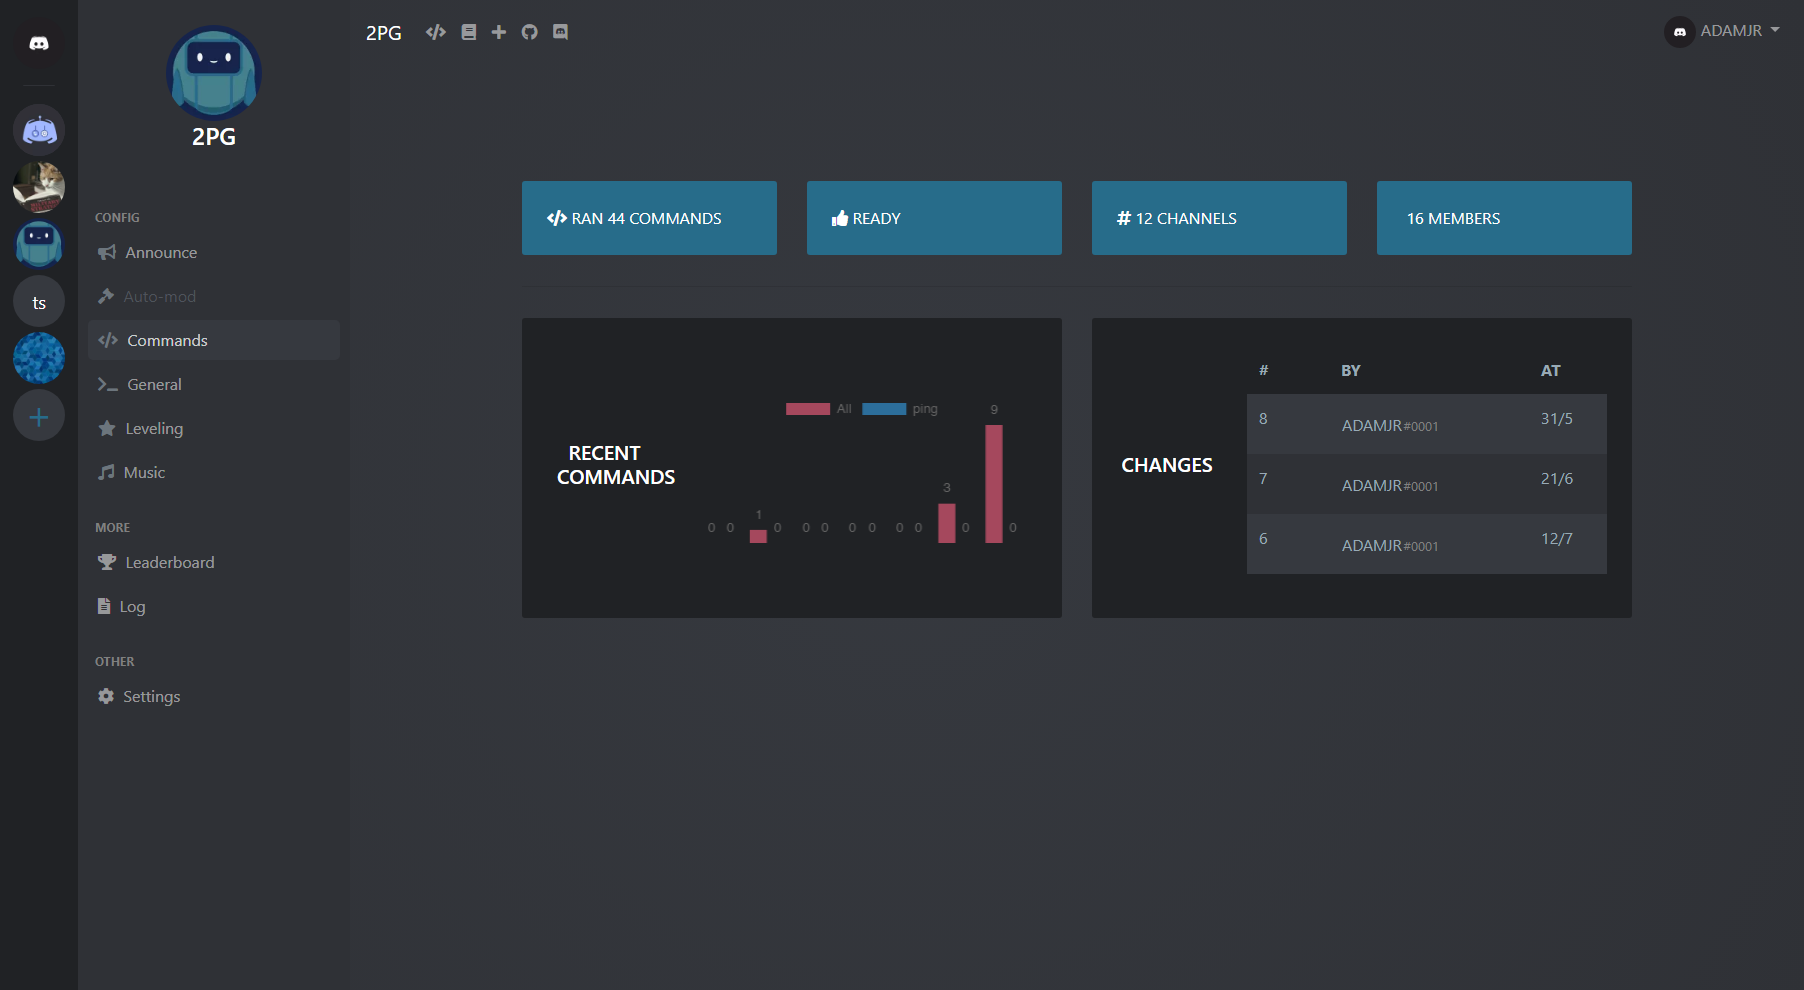
Task: Click the 16 MEMBERS stat card
Action: click(x=1503, y=218)
